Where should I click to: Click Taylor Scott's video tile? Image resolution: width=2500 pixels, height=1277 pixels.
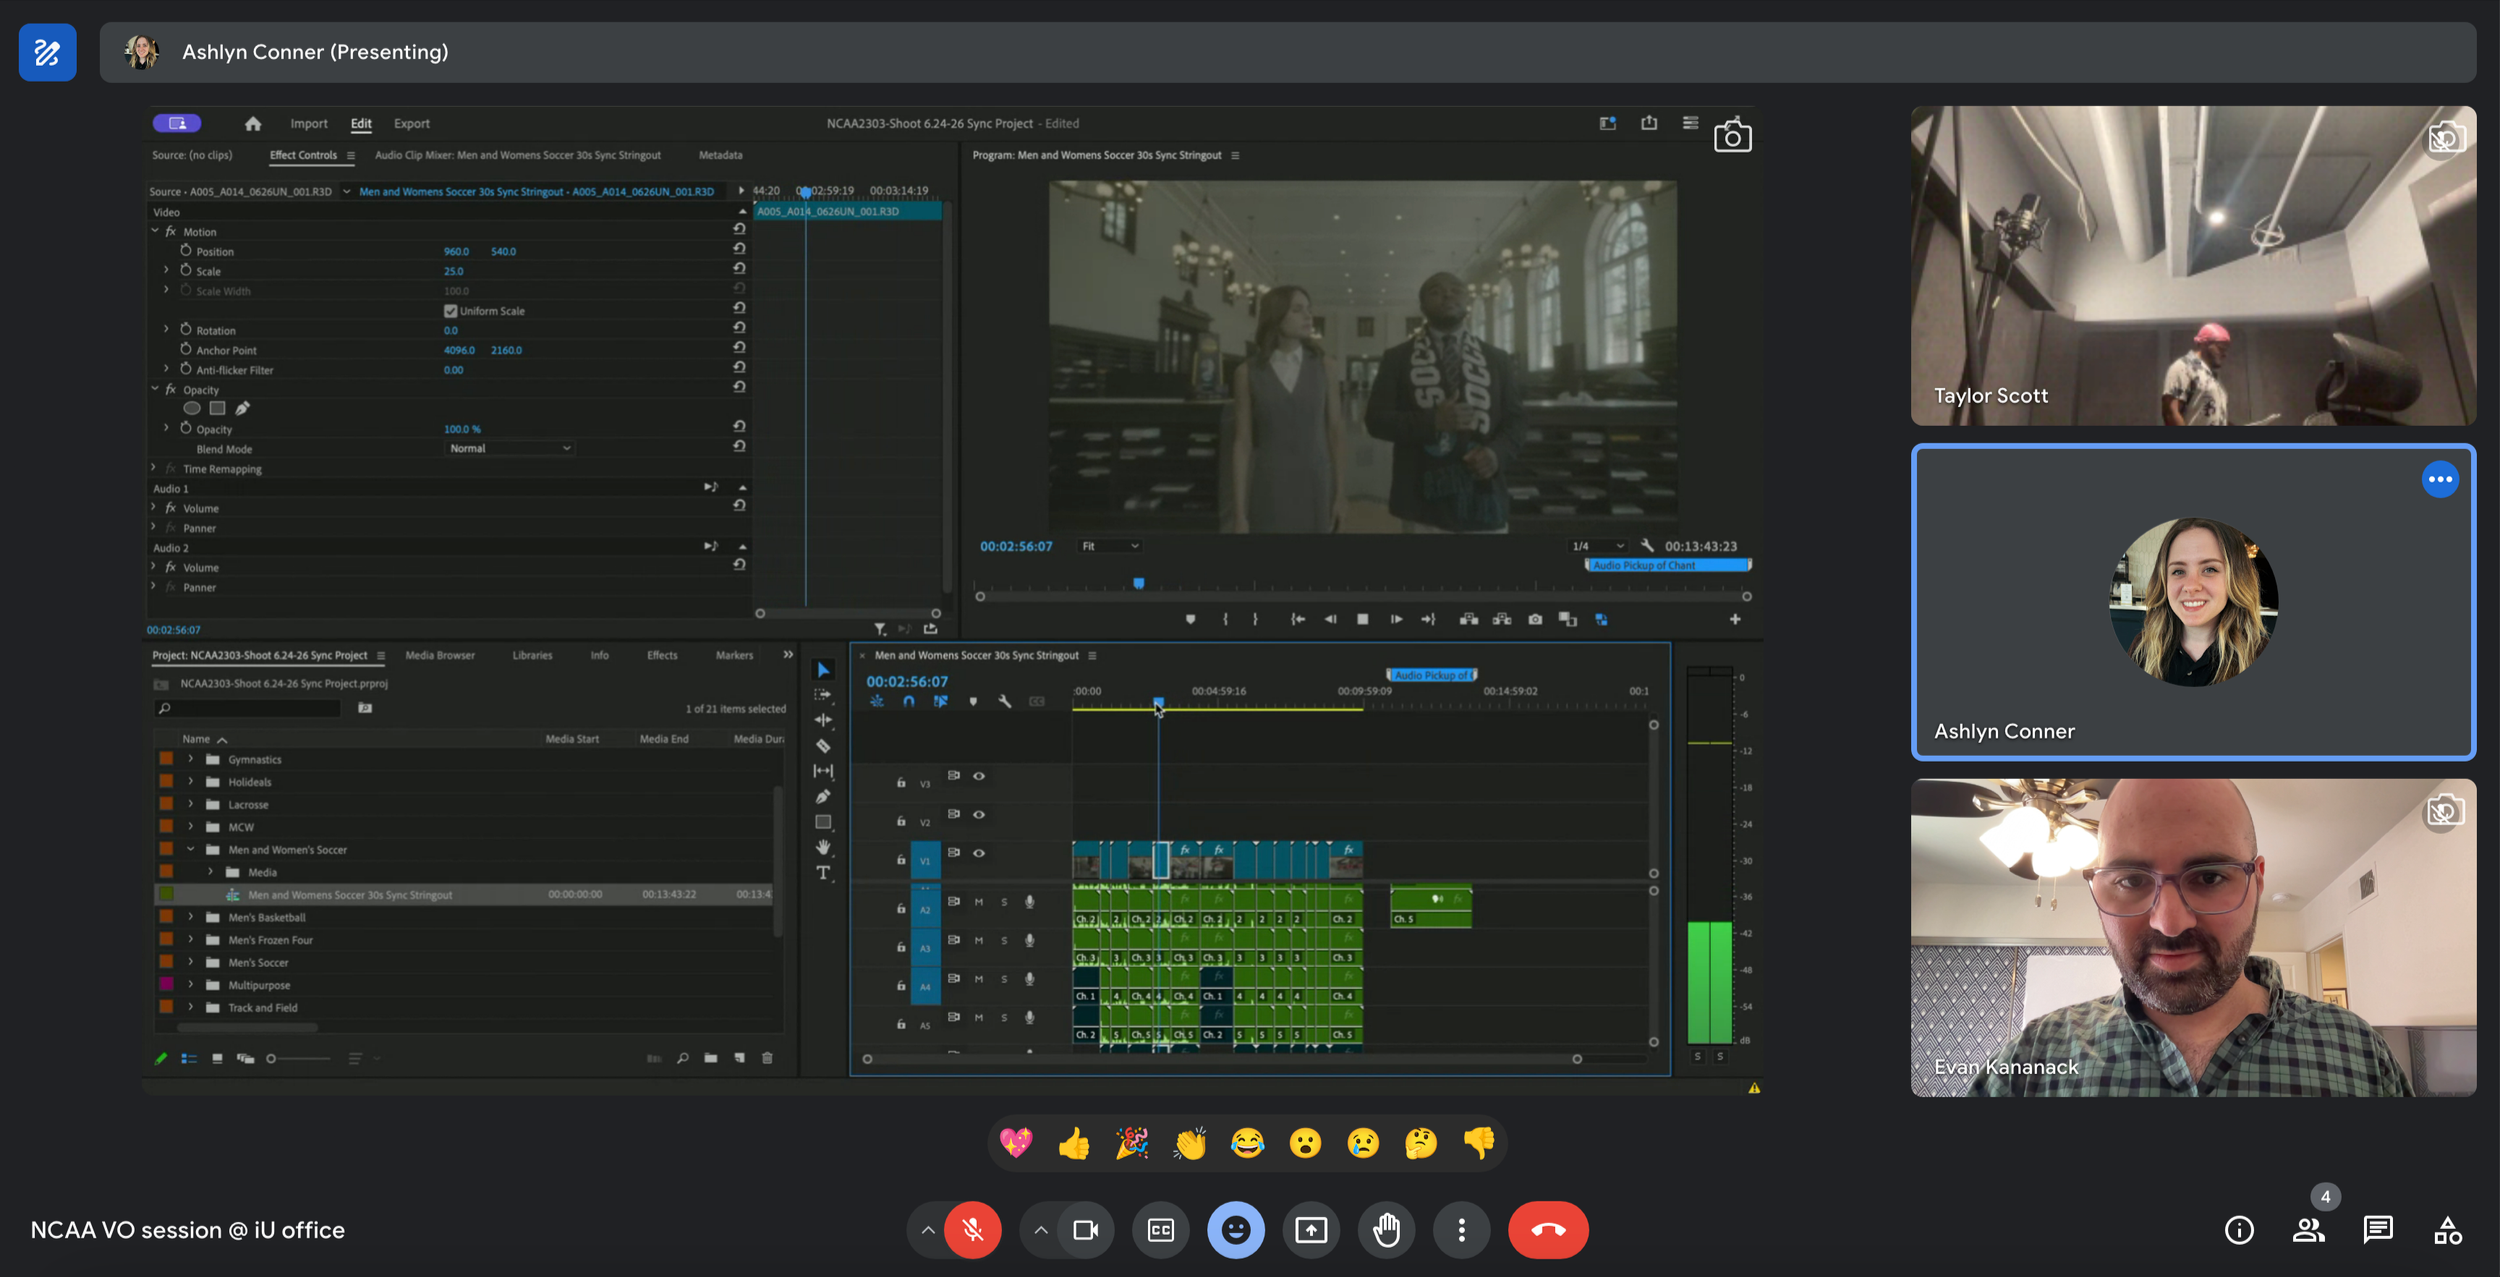point(2192,266)
